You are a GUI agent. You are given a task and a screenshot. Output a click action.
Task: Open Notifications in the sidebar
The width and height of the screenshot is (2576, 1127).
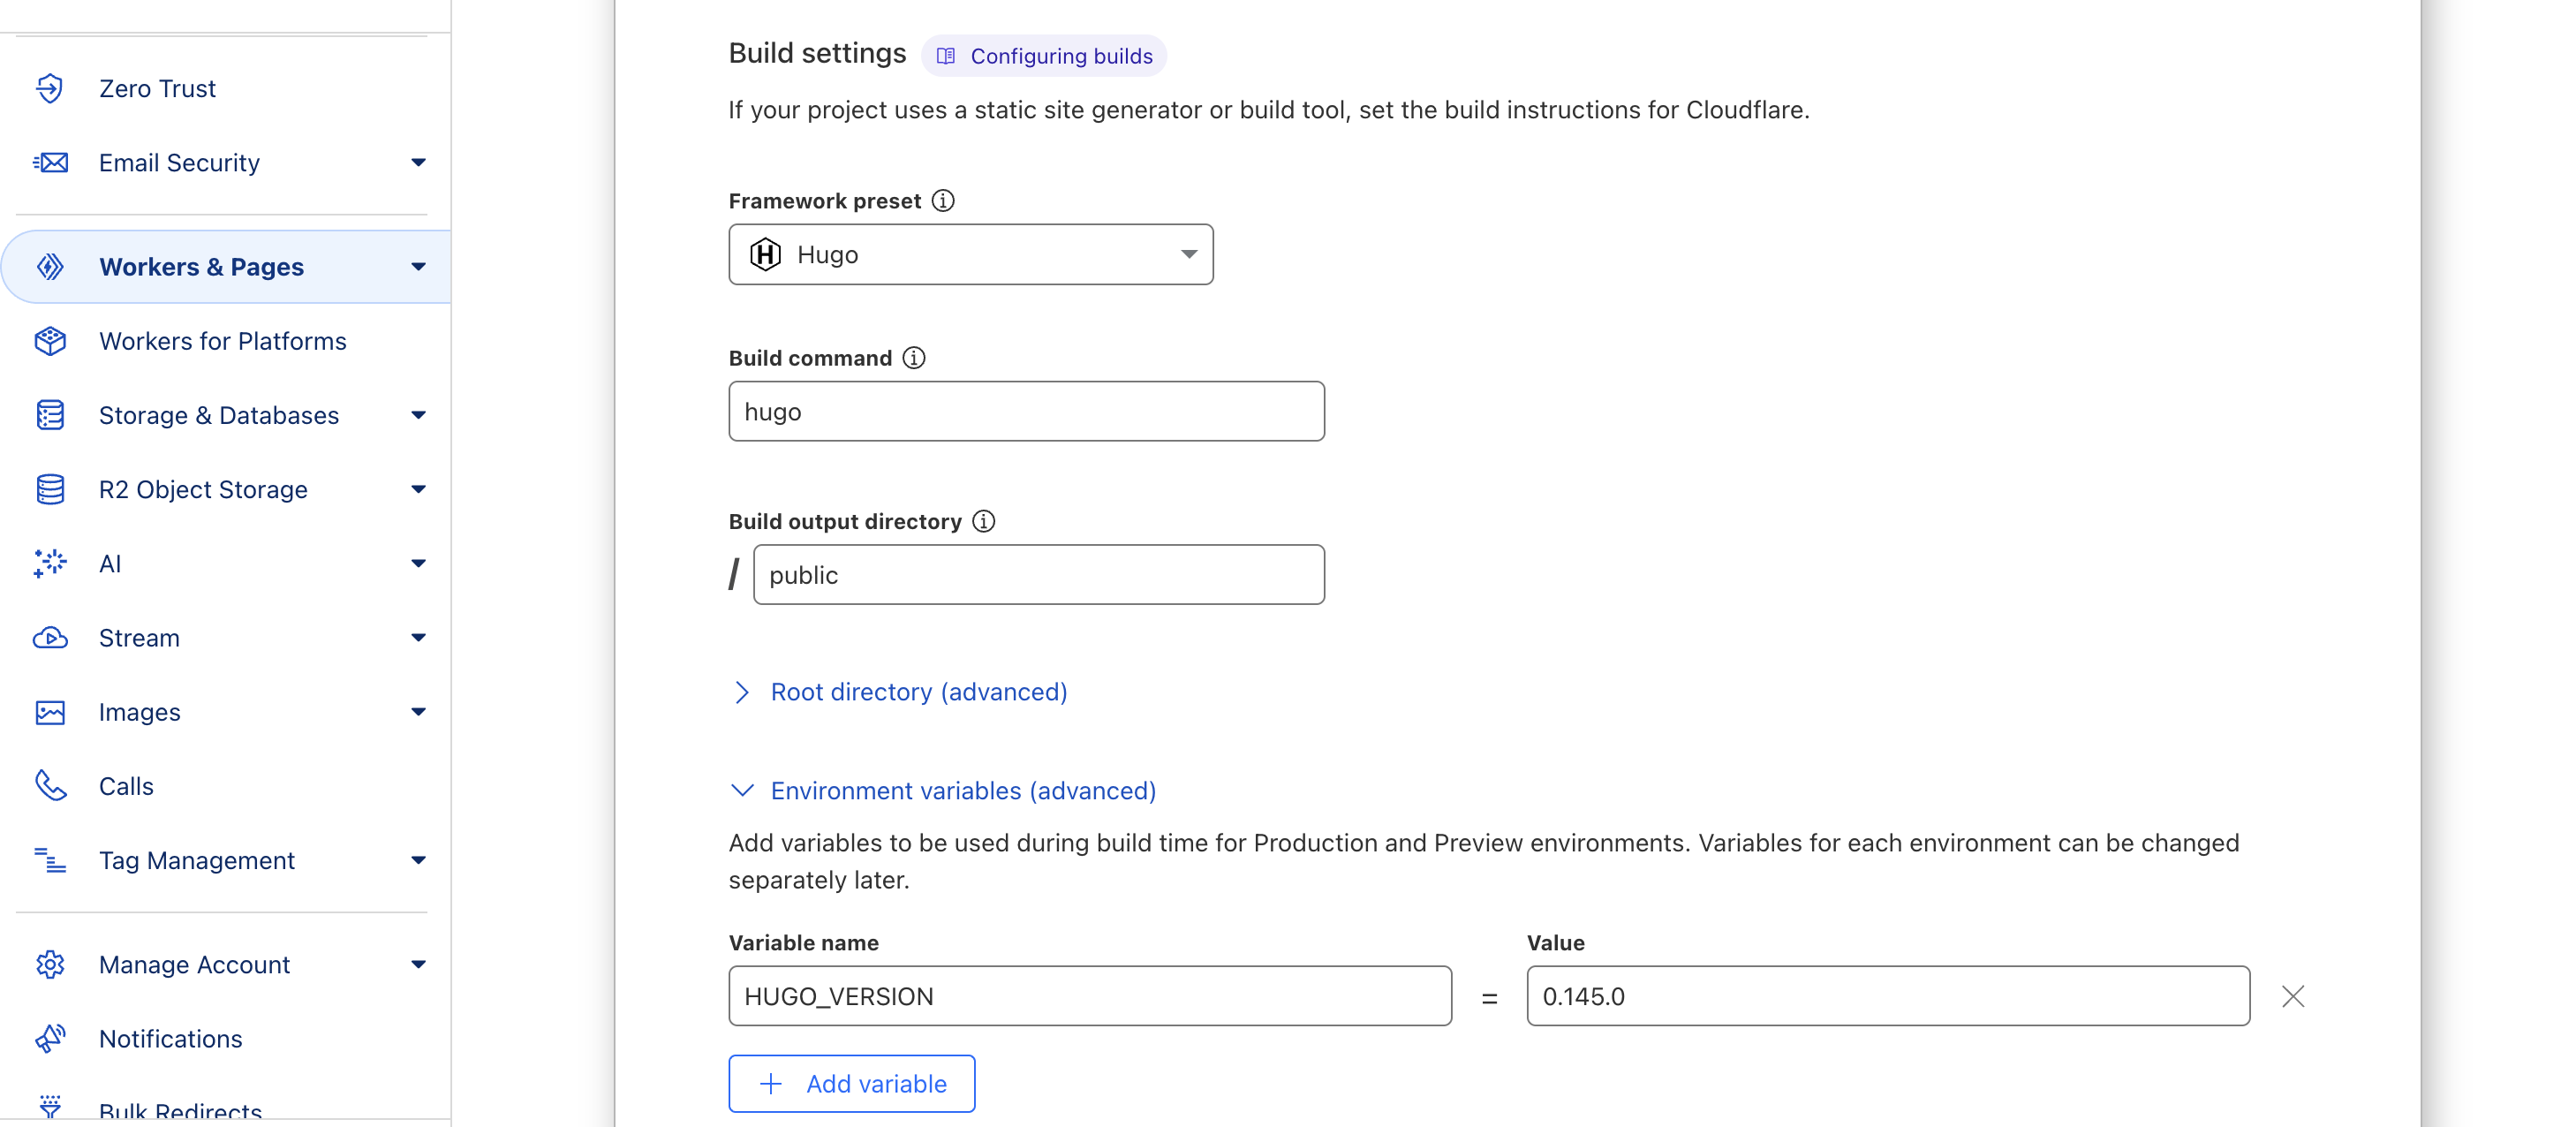pos(170,1039)
